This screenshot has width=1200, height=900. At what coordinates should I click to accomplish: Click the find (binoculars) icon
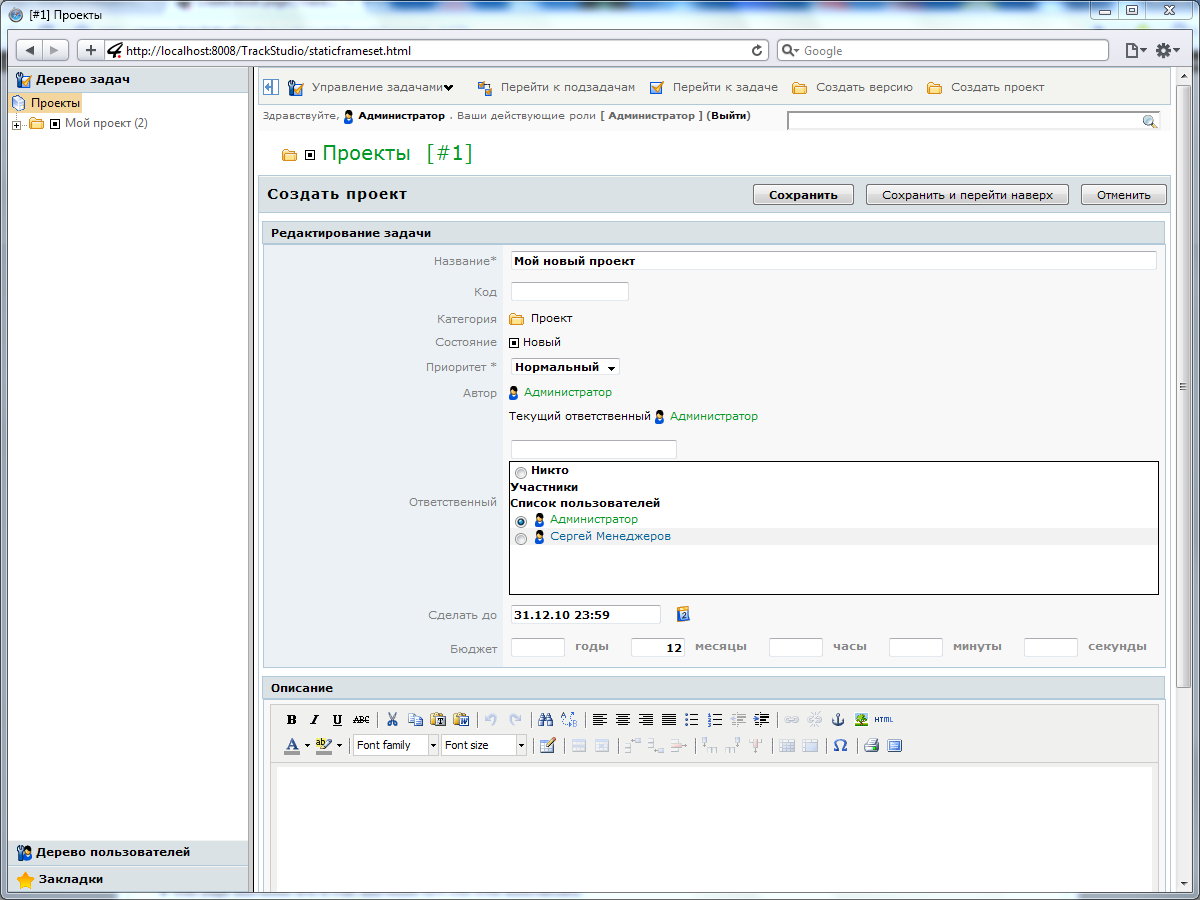(x=545, y=719)
